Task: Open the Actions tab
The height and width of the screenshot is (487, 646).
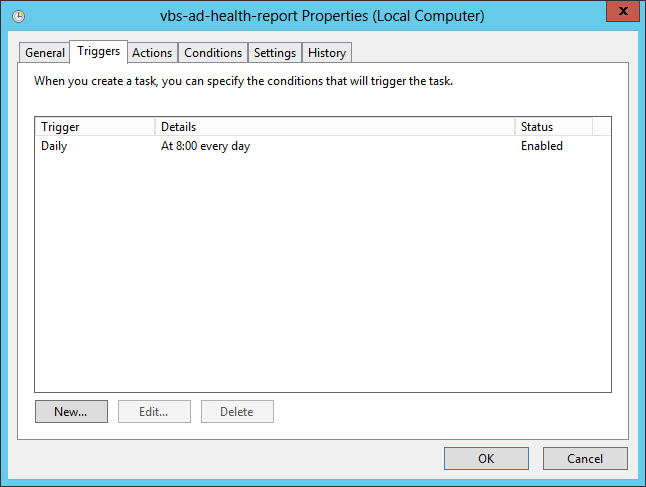Action: (152, 53)
